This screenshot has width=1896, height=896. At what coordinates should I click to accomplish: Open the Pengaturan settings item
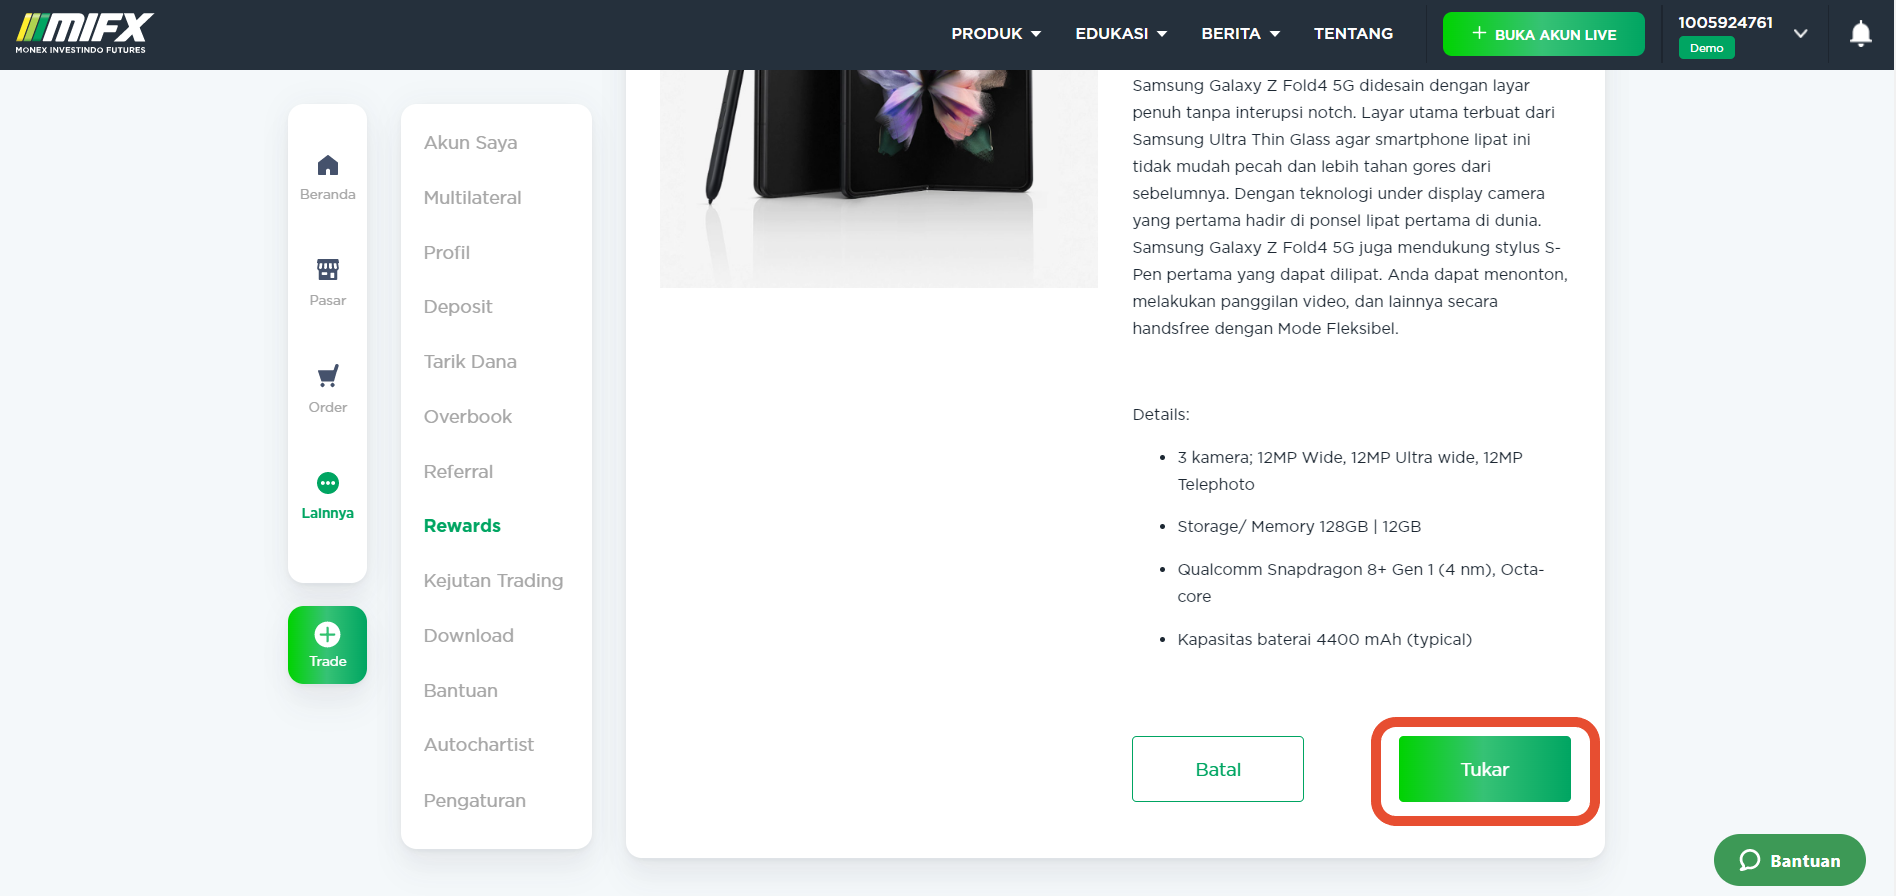click(x=474, y=801)
